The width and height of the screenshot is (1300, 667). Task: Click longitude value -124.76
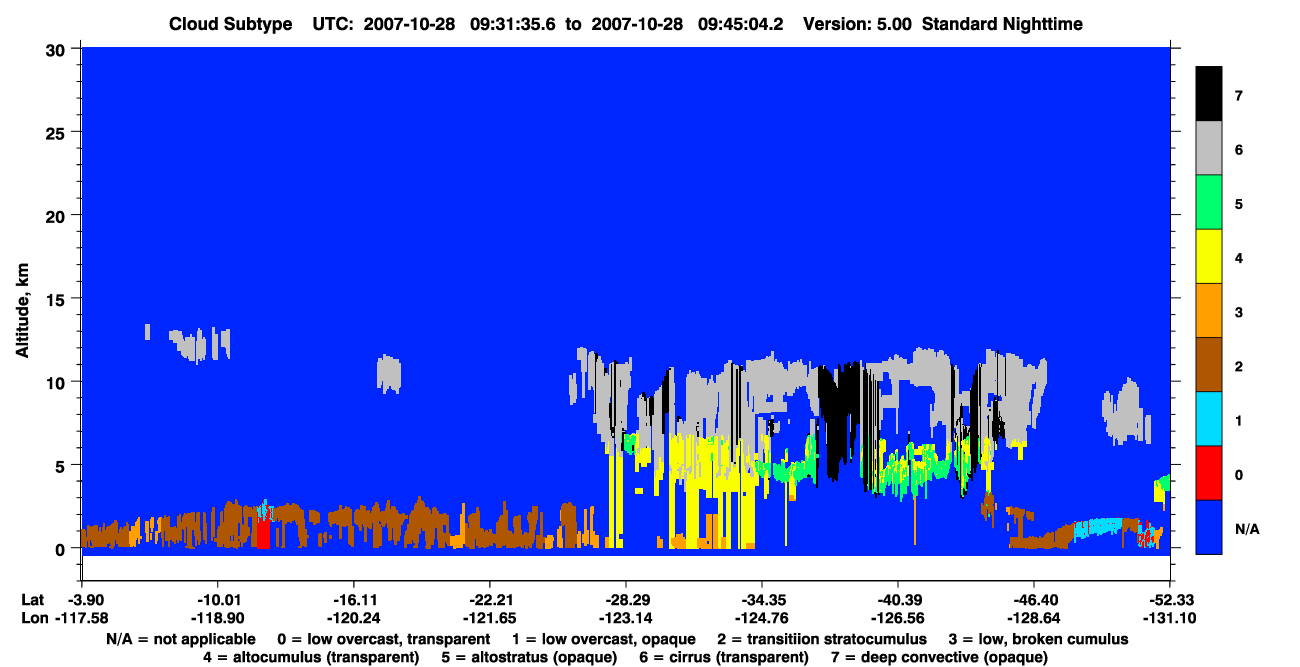(761, 618)
